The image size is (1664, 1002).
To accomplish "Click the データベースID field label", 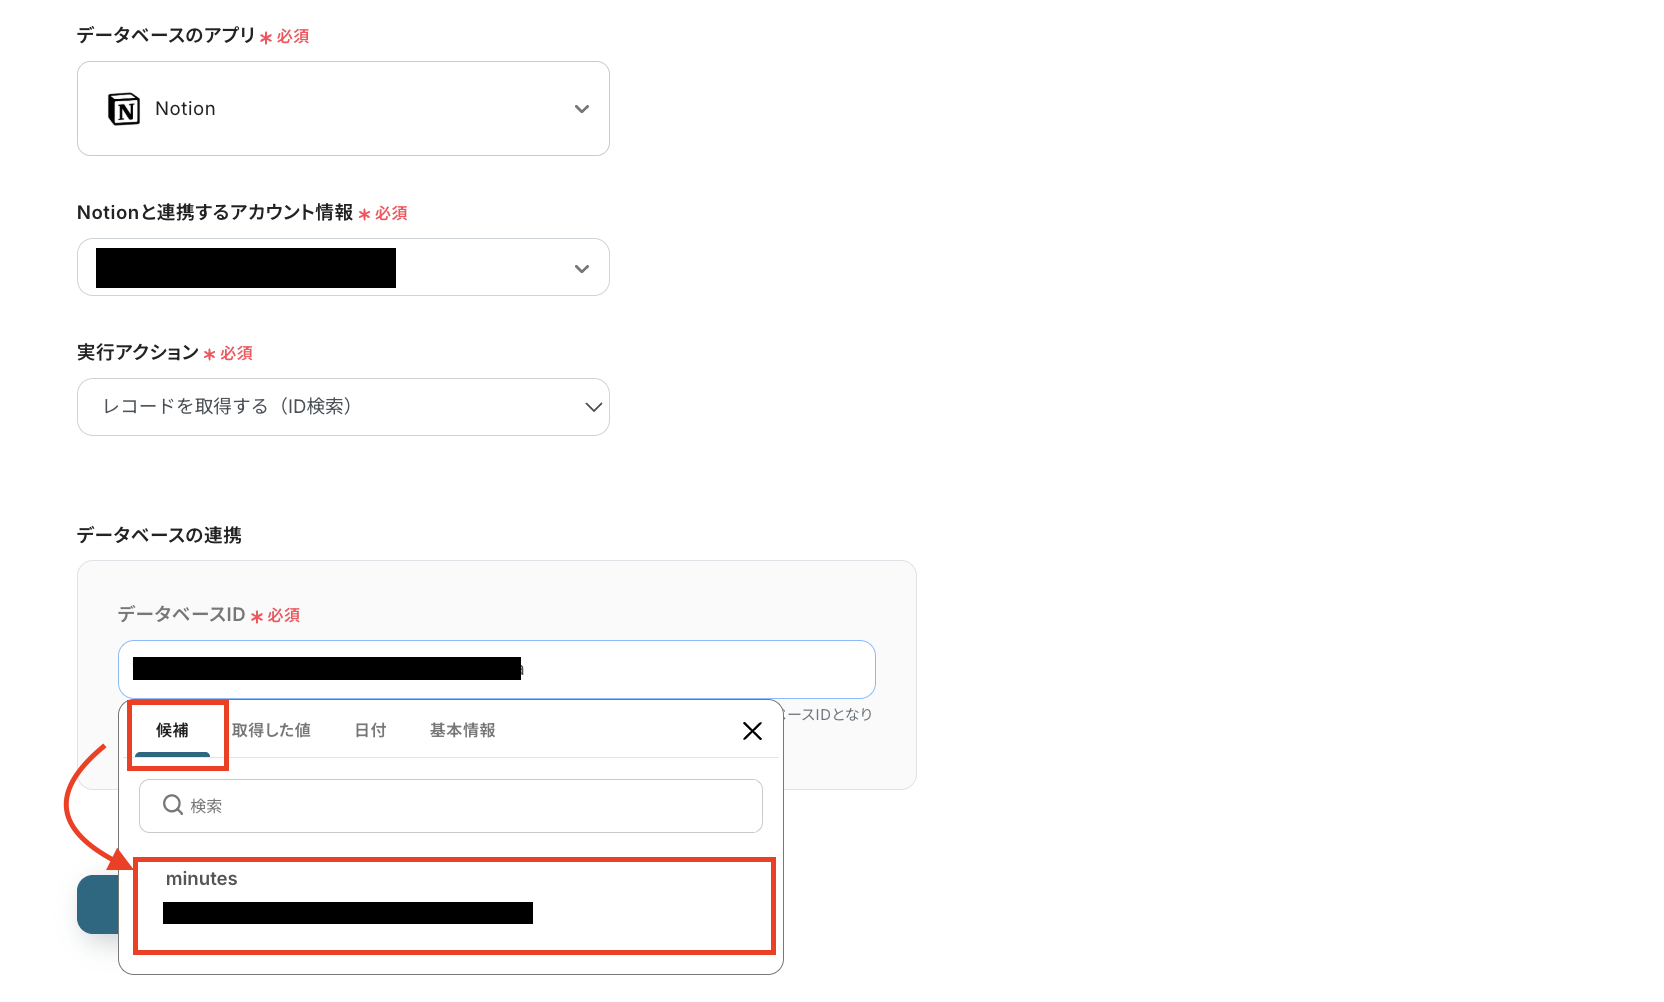I will pos(181,614).
